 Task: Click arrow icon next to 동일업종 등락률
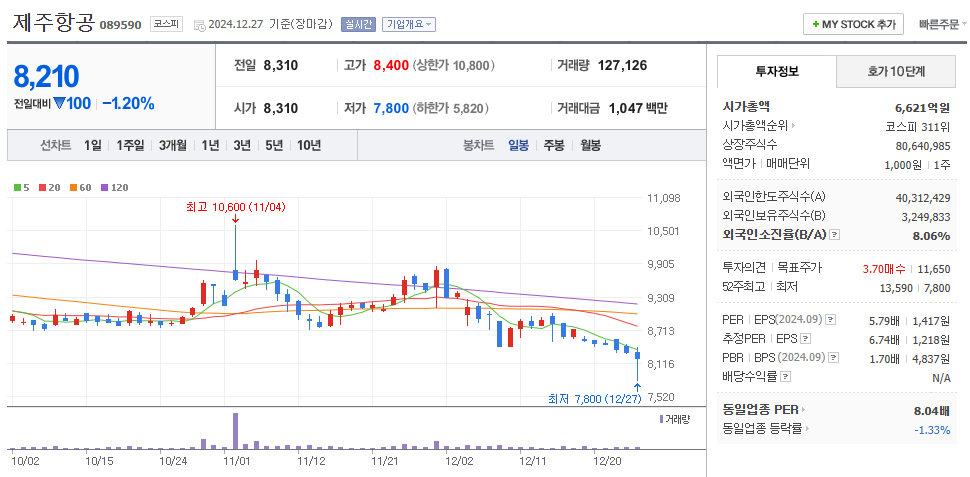tap(808, 428)
